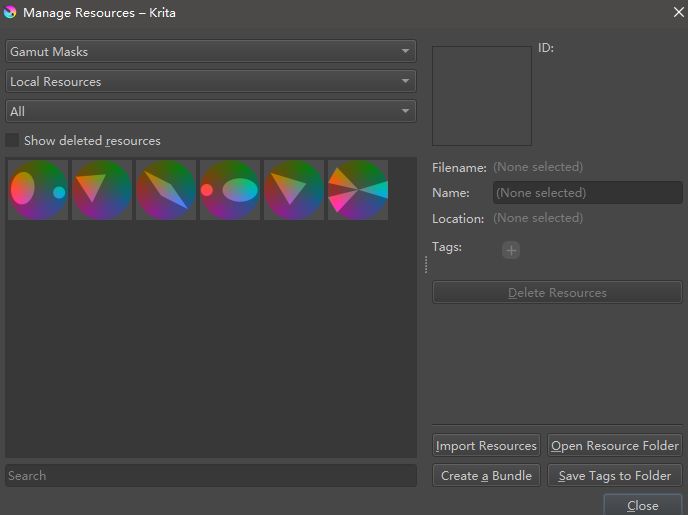Click Import Resources button
The width and height of the screenshot is (688, 515).
486,446
